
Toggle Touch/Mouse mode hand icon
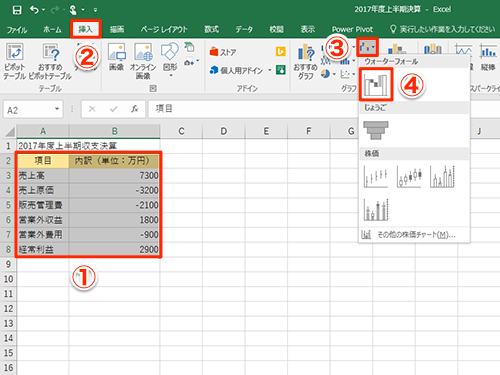tap(73, 10)
